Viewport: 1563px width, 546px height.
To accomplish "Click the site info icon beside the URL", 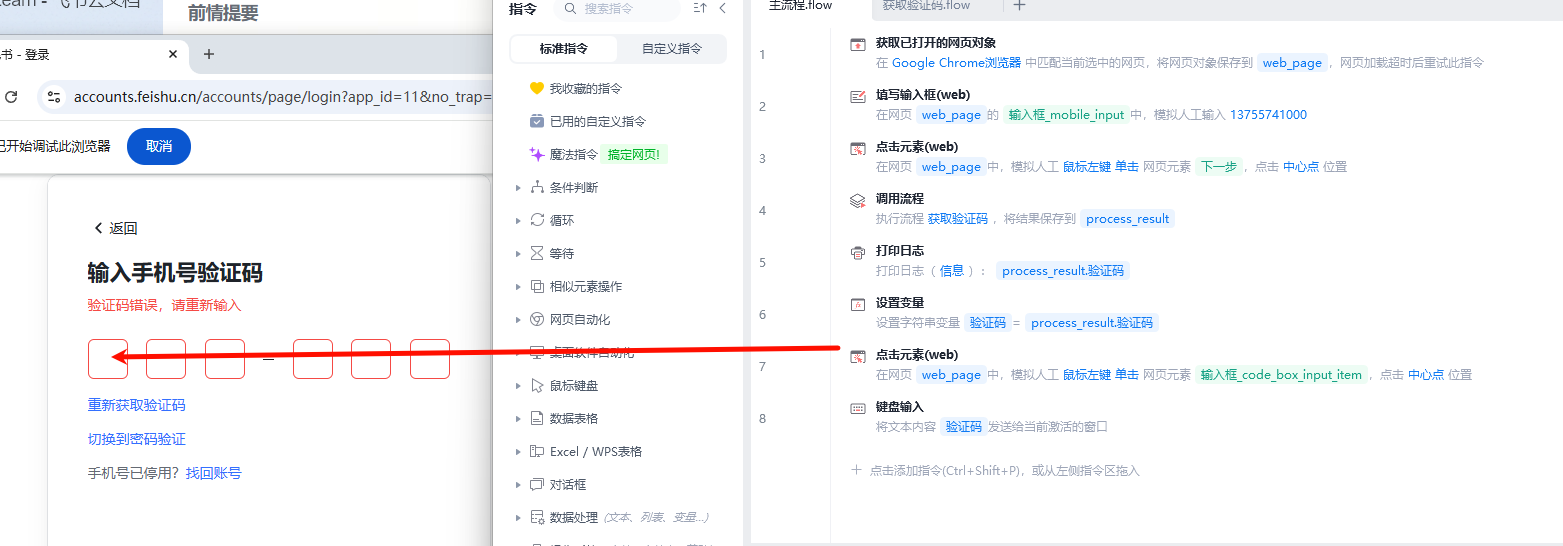I will 55,97.
